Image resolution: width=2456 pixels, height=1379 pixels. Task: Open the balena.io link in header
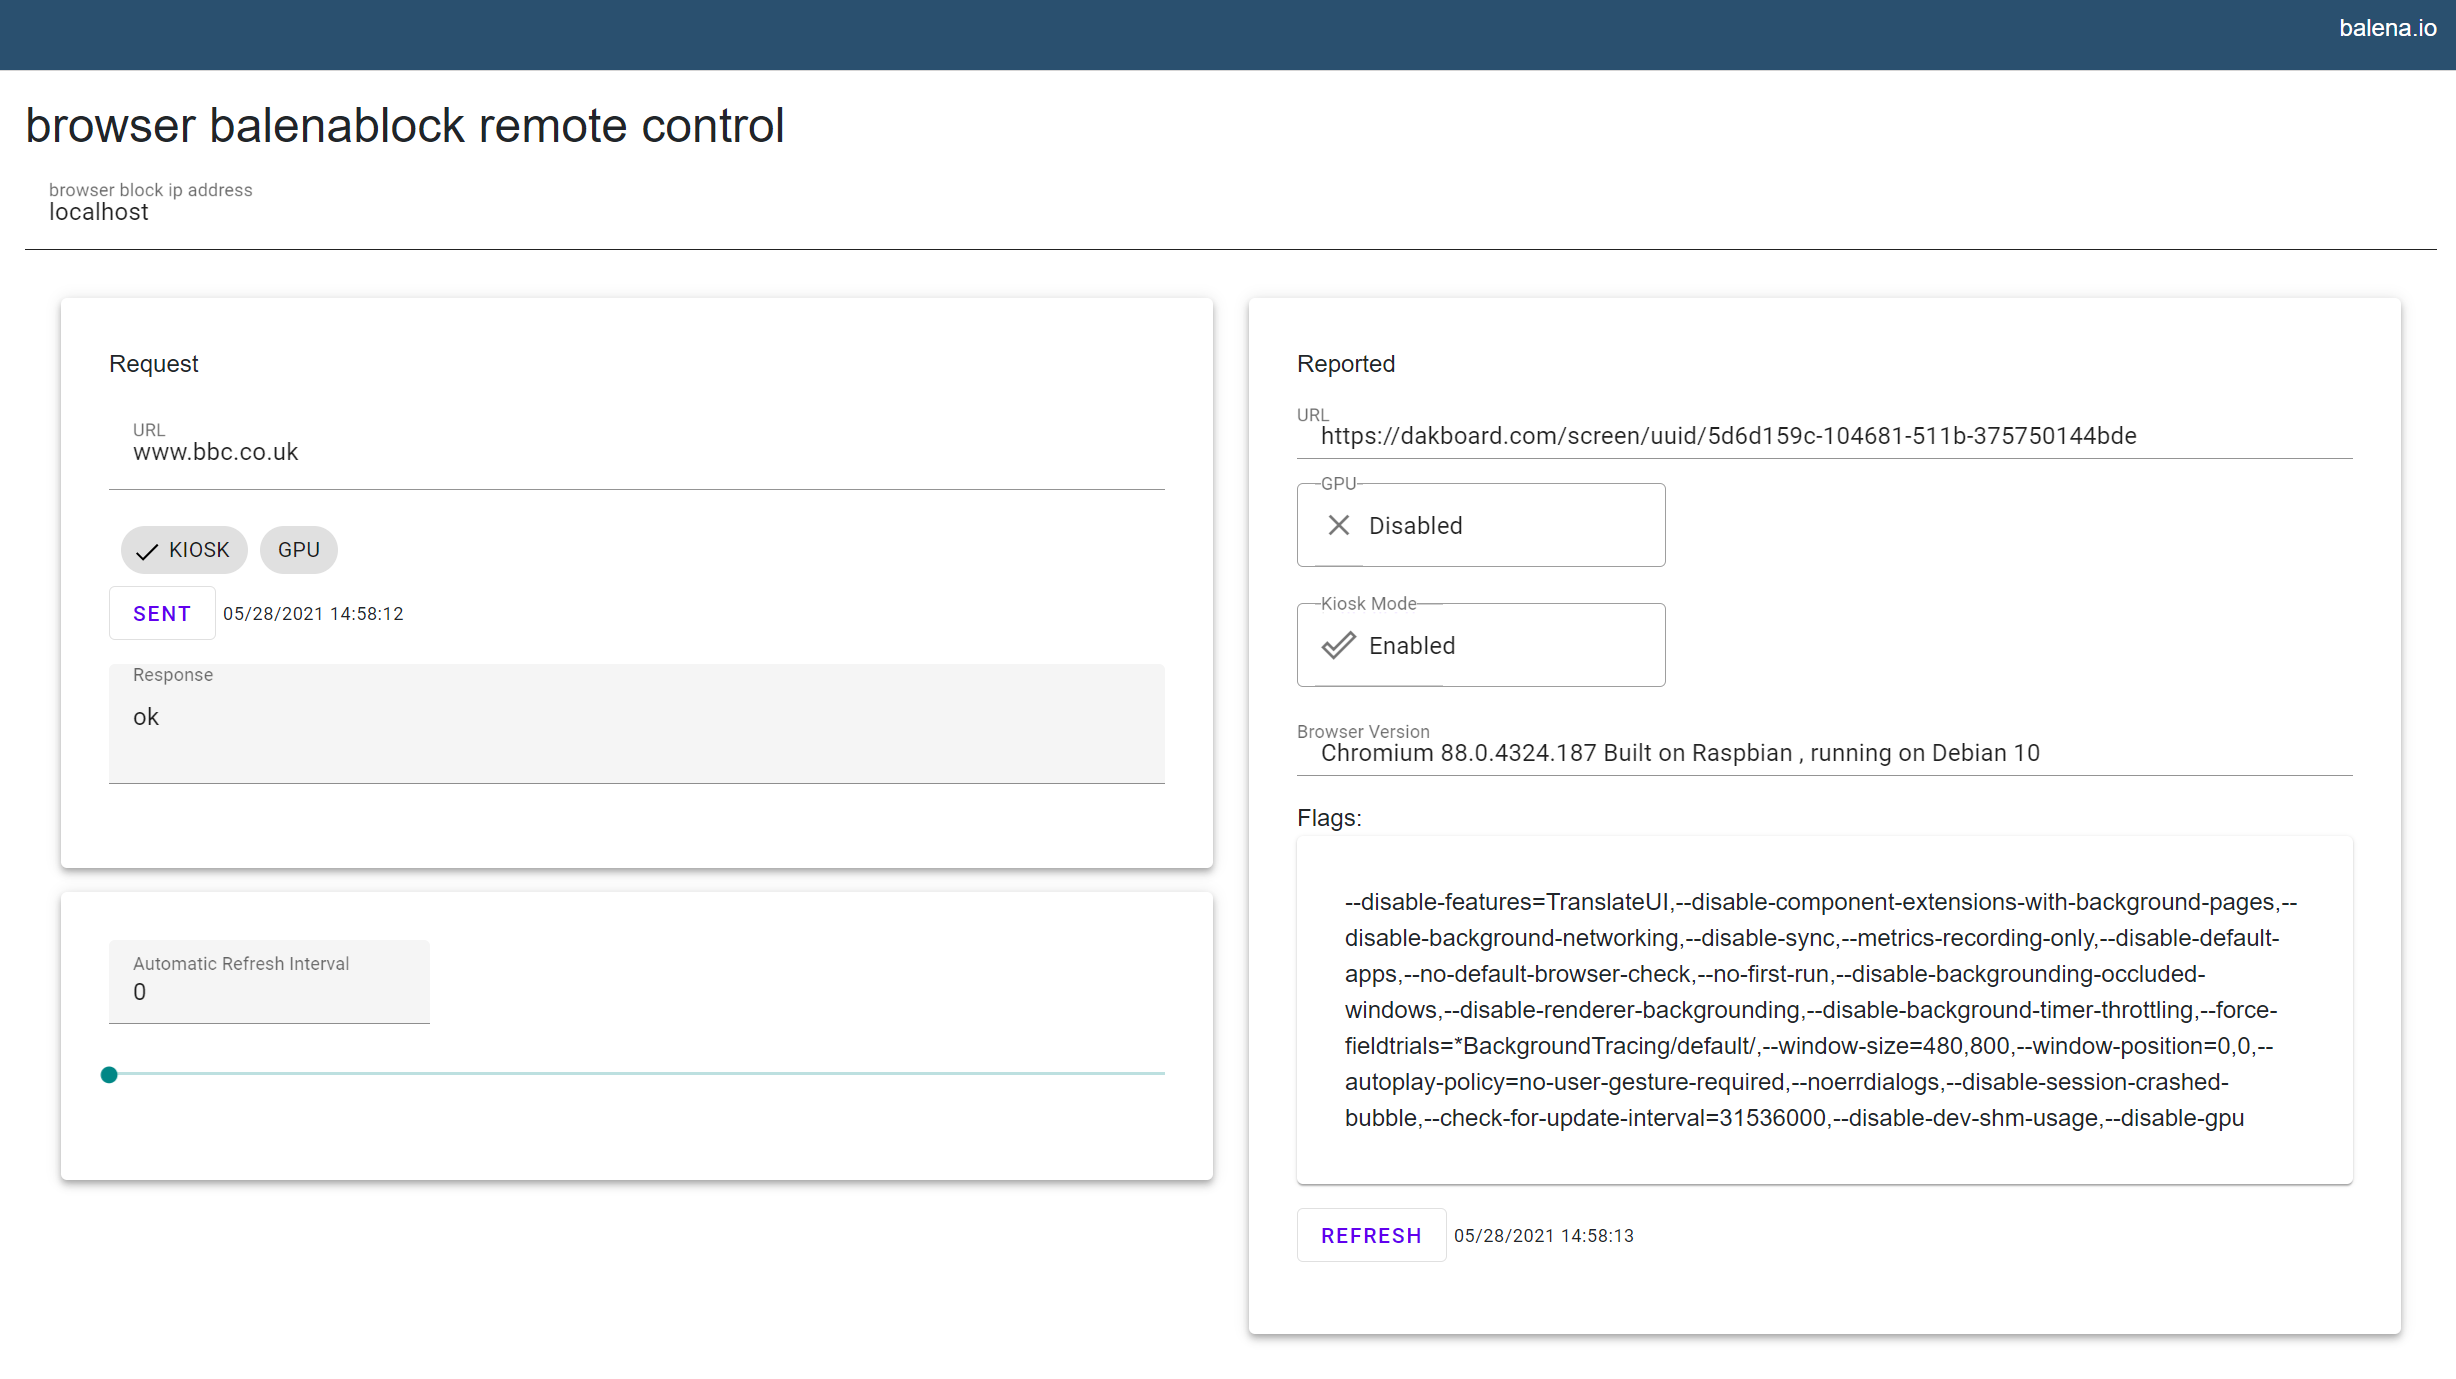click(x=2387, y=28)
